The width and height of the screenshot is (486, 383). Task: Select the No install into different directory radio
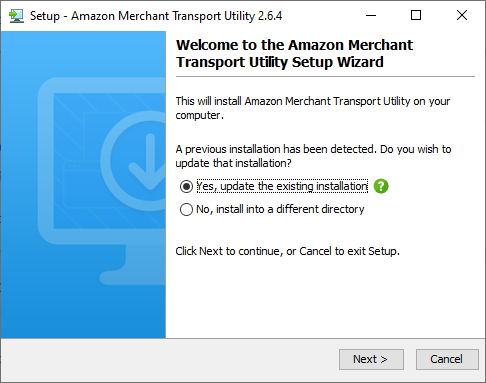(x=186, y=209)
